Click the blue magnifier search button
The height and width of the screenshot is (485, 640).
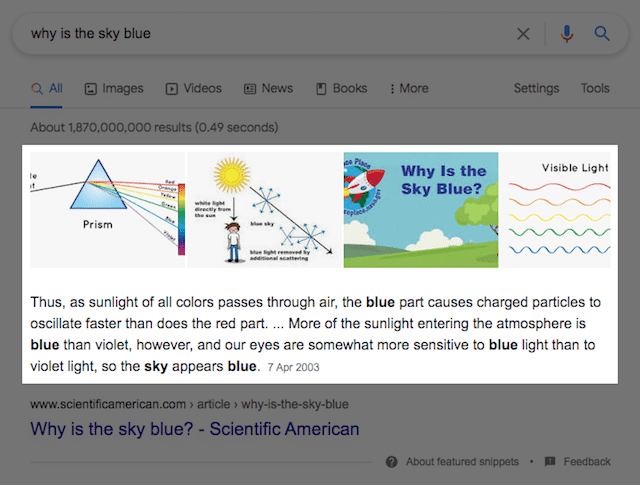click(x=602, y=34)
